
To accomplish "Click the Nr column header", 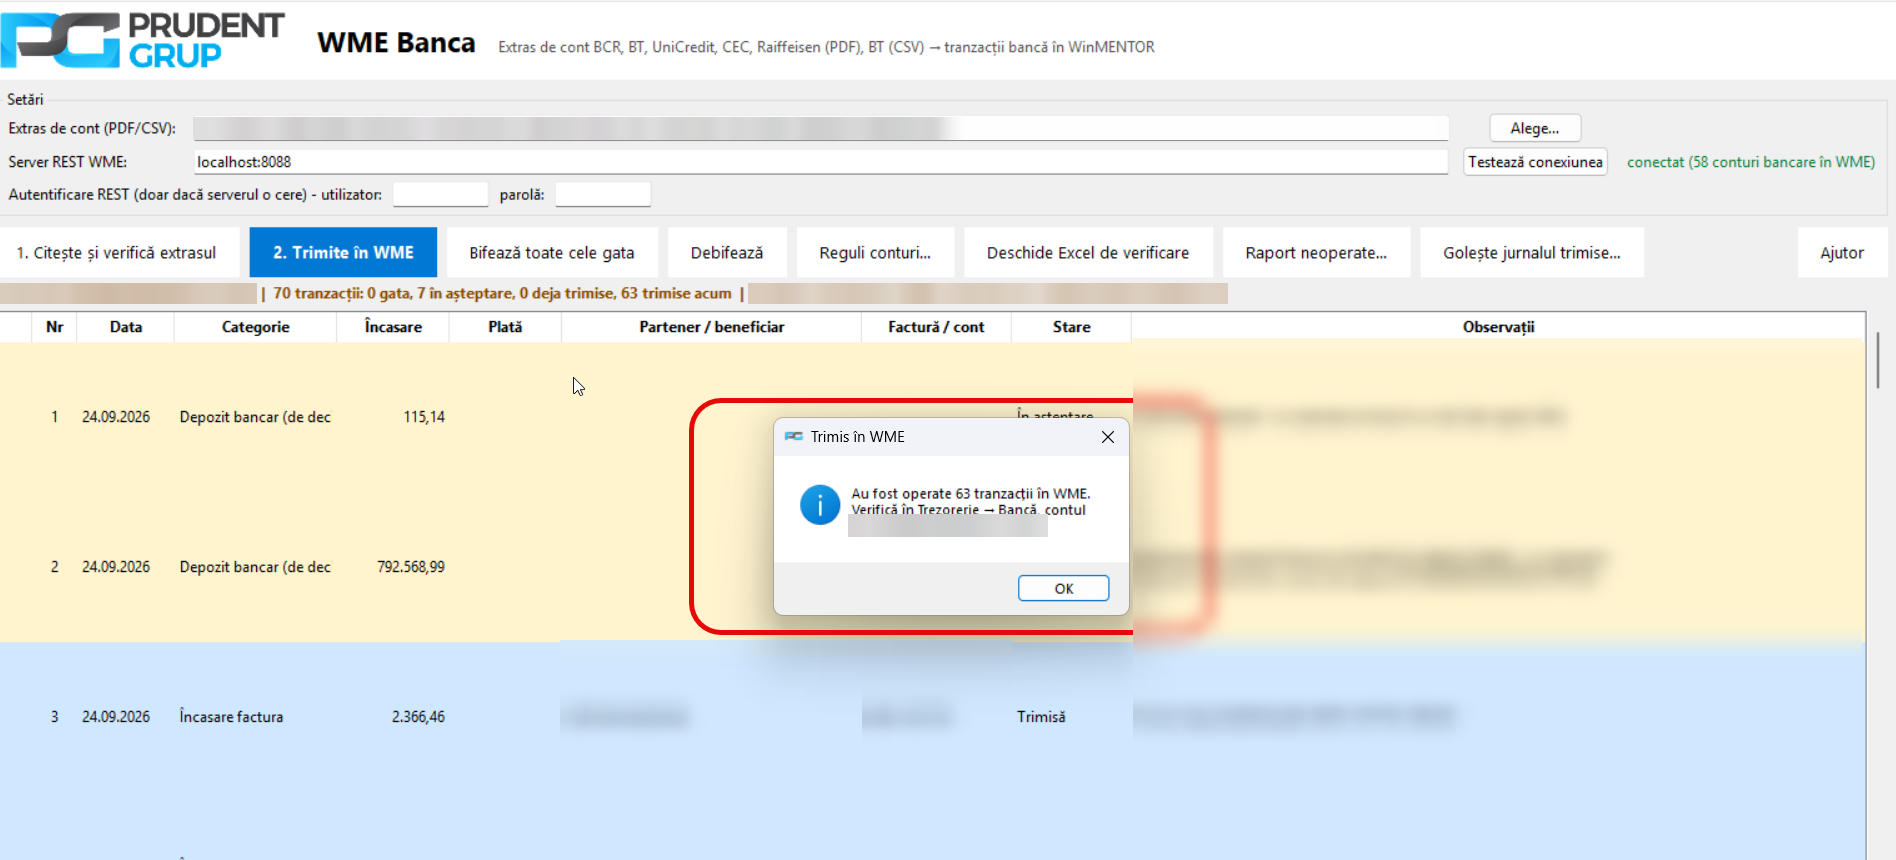I will tap(55, 327).
